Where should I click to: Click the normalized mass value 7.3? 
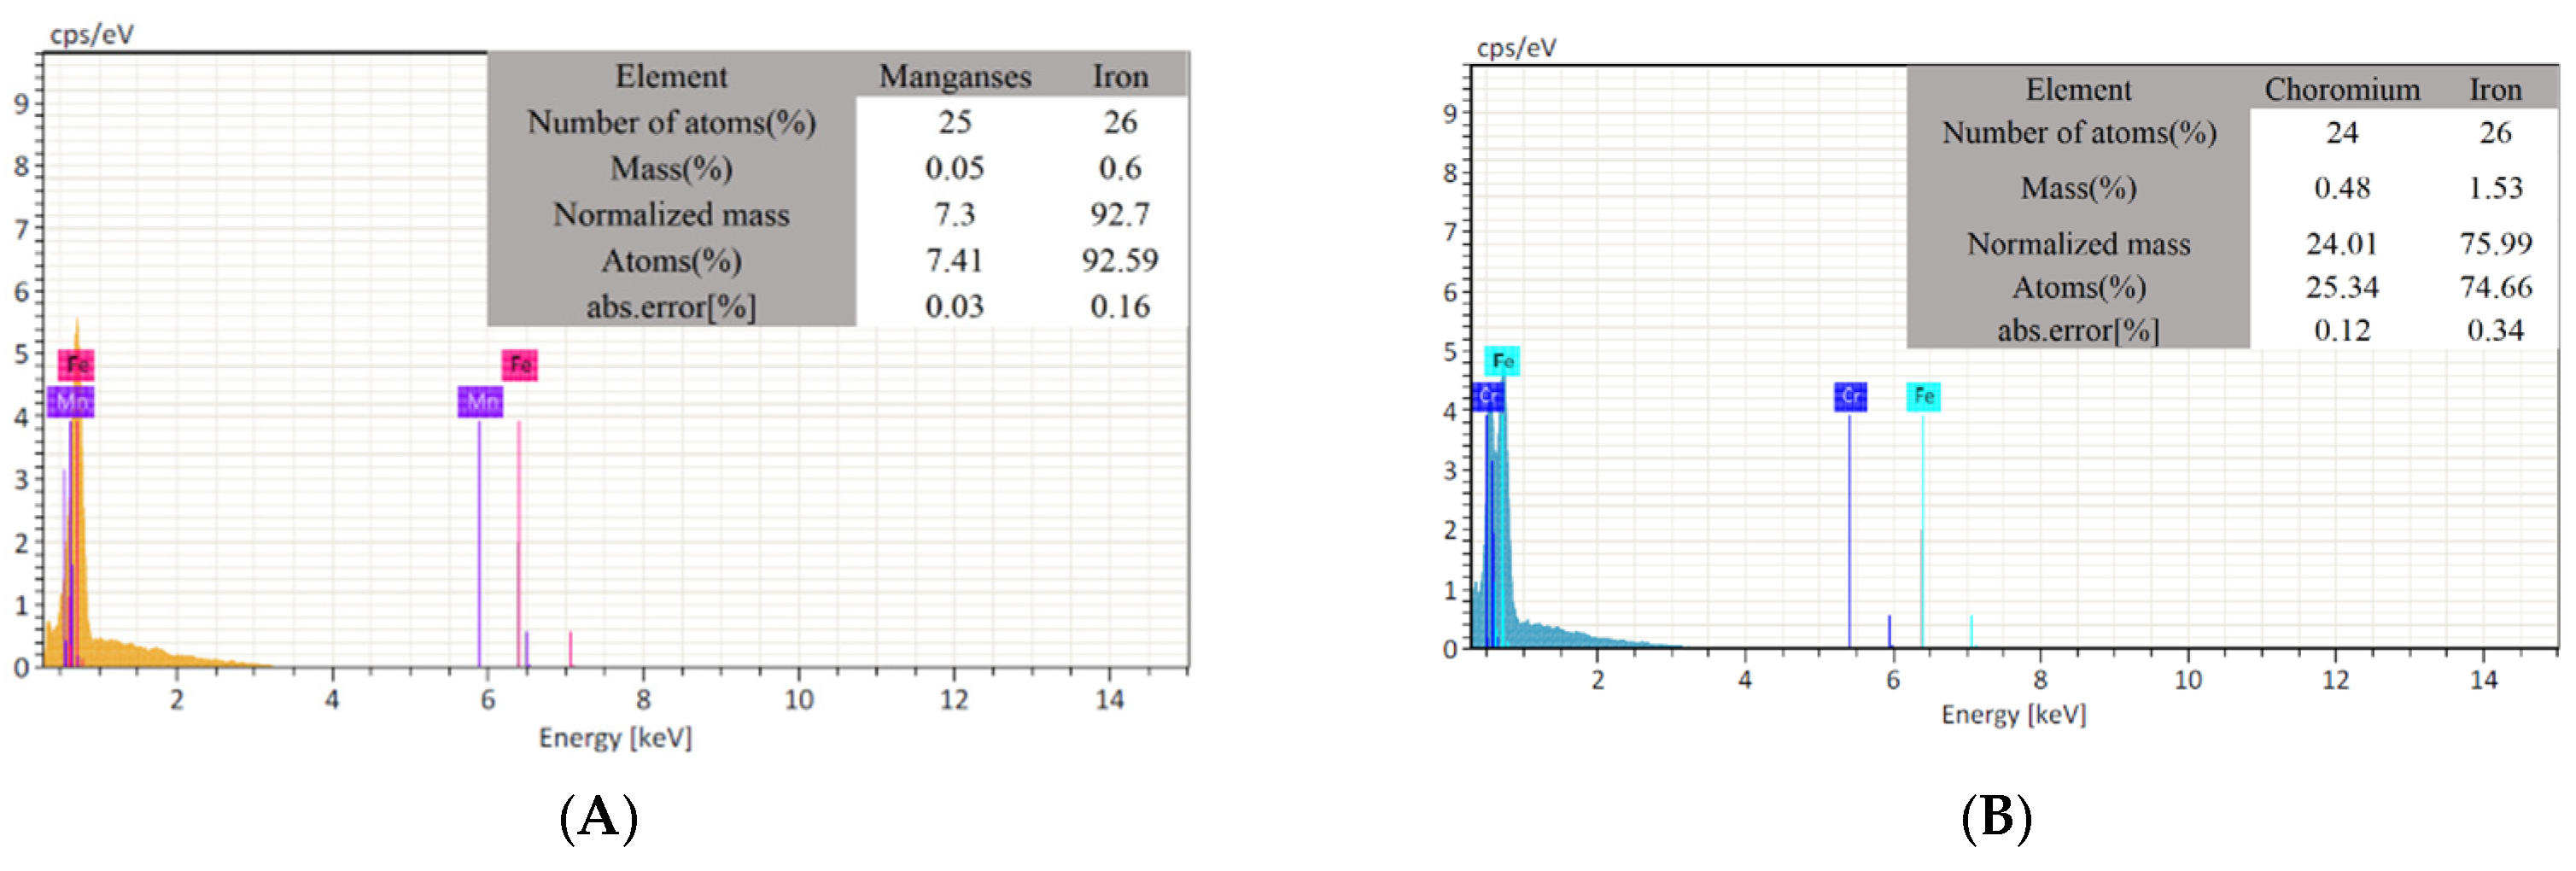click(x=955, y=215)
